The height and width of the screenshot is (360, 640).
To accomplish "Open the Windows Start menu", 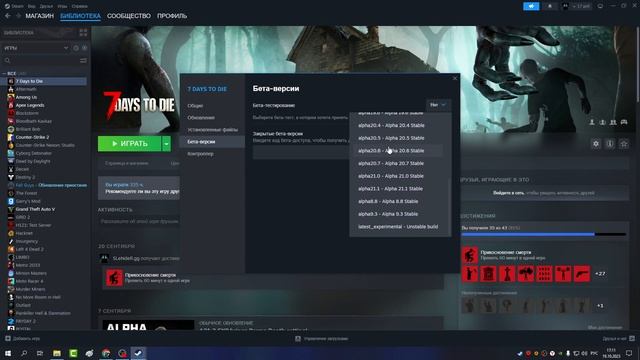I will pos(8,353).
